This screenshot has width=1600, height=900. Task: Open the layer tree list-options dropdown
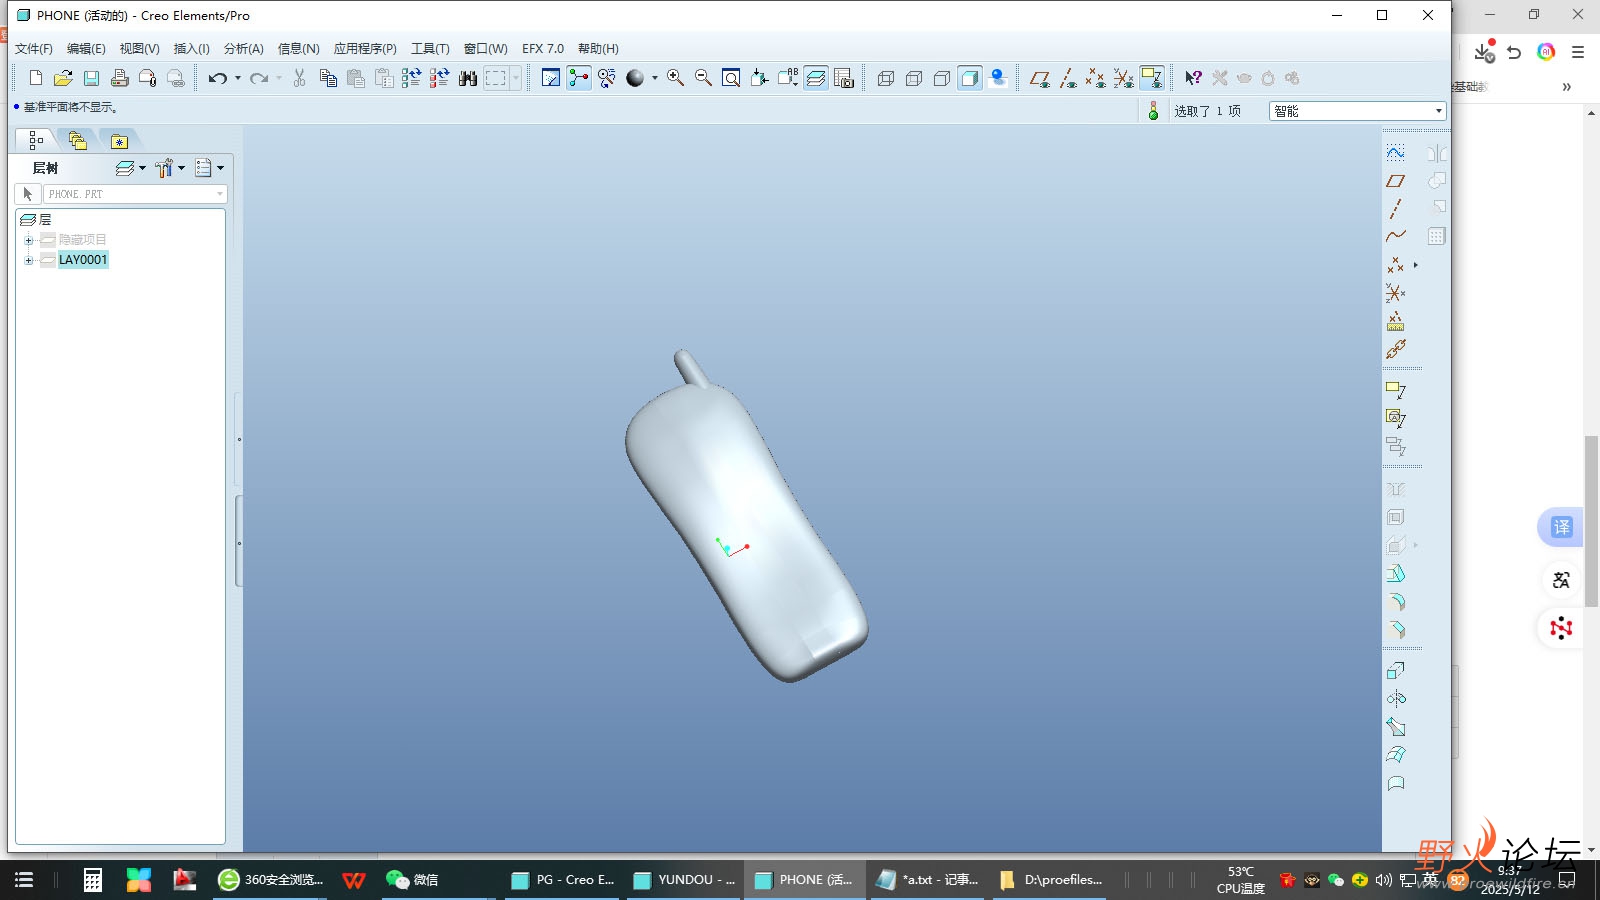coord(210,168)
